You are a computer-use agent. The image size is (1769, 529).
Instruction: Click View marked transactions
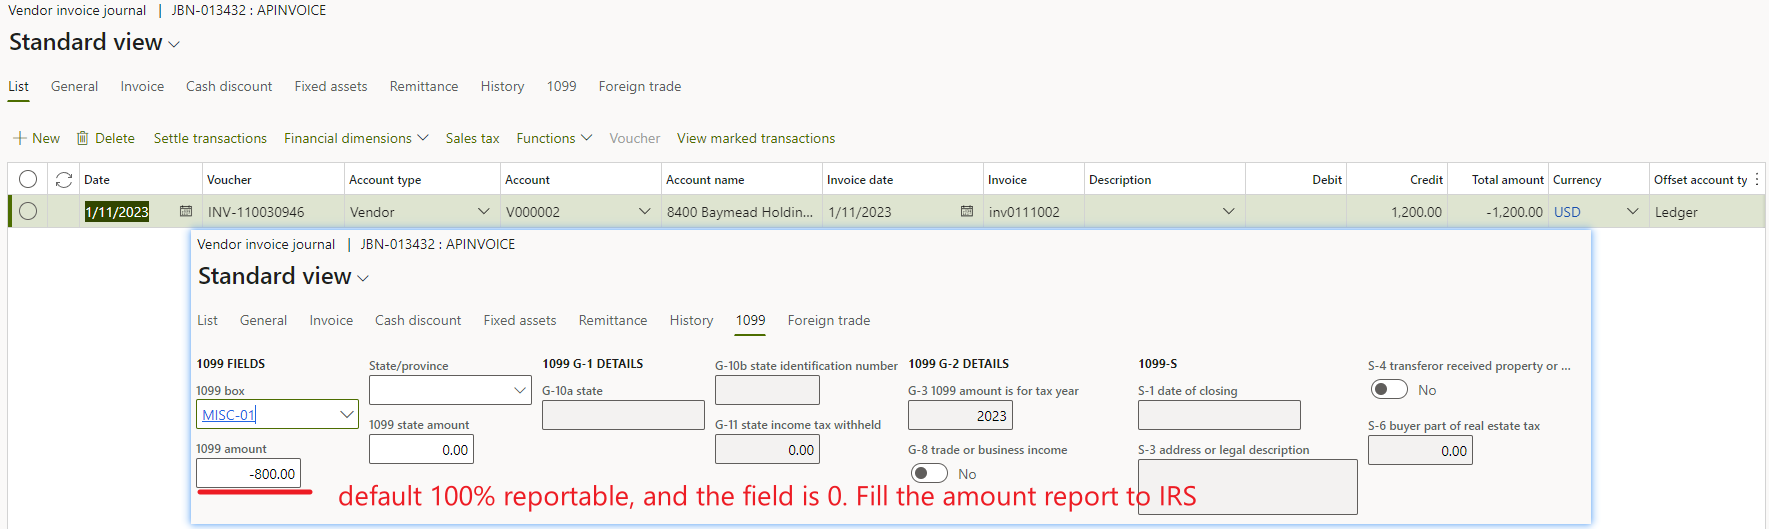(756, 138)
